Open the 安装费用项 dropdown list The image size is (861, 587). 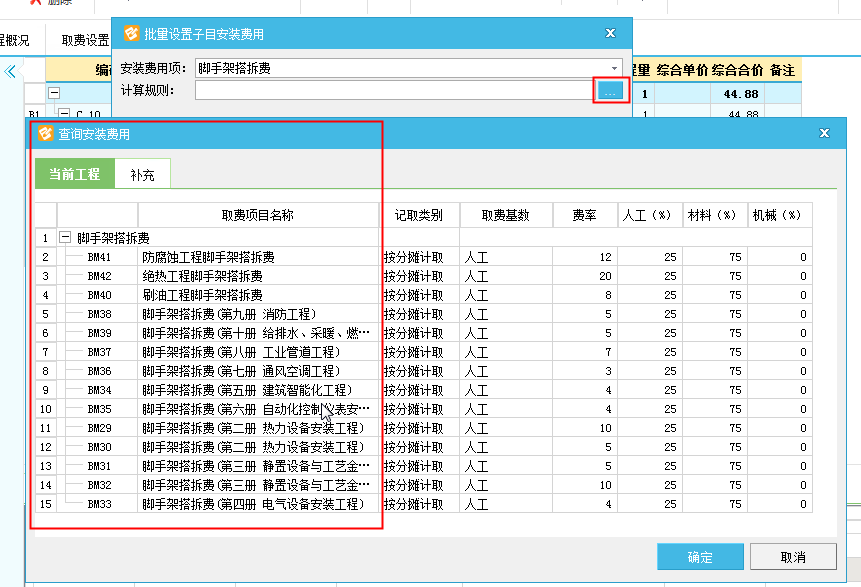coord(614,68)
